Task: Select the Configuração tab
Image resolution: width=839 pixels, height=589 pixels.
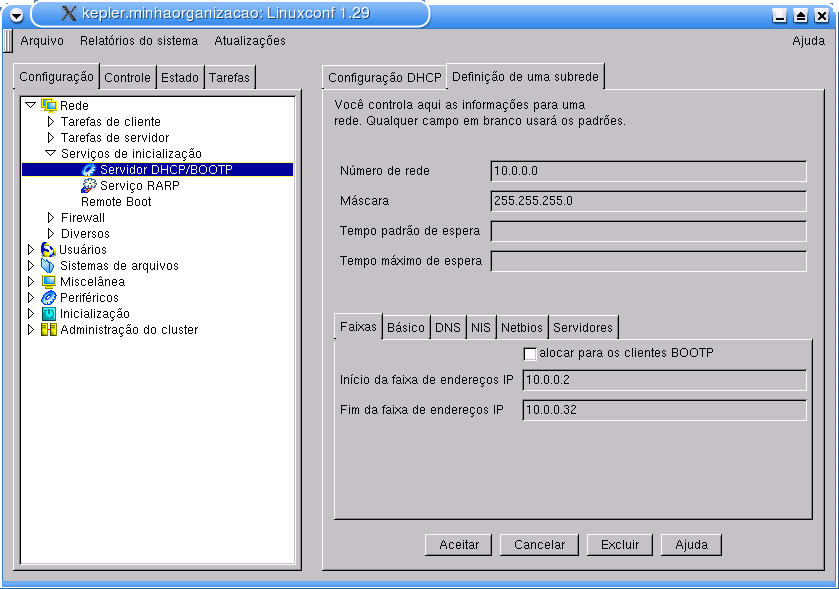Action: 56,77
